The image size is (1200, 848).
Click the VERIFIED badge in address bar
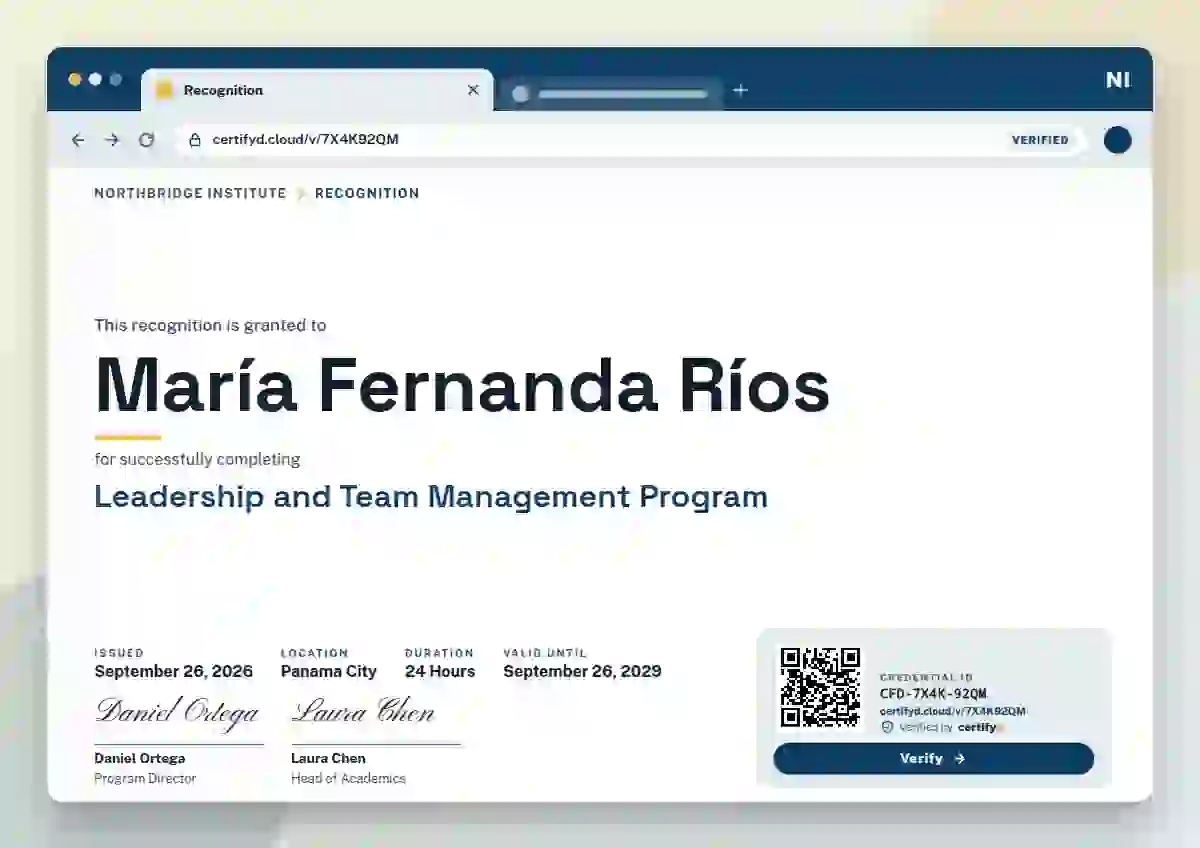coord(1040,140)
